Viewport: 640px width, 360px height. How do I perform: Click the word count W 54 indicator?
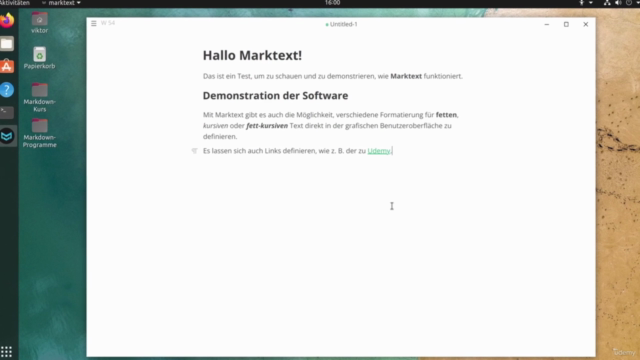pos(108,23)
